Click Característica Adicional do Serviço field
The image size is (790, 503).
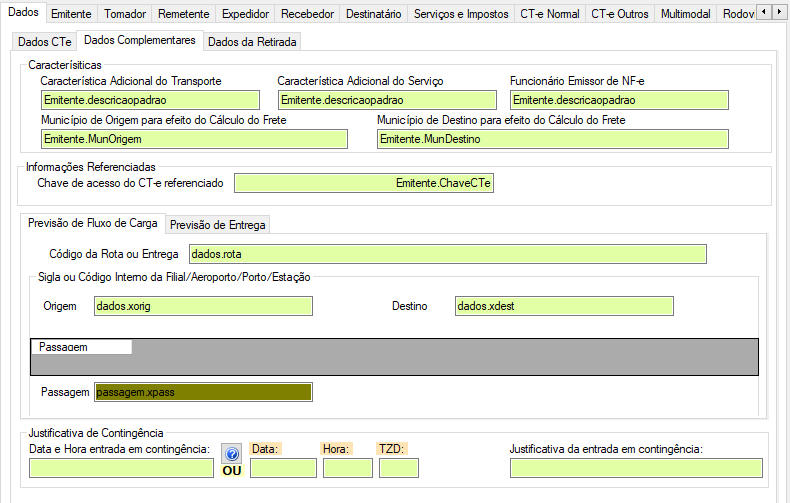click(x=387, y=100)
